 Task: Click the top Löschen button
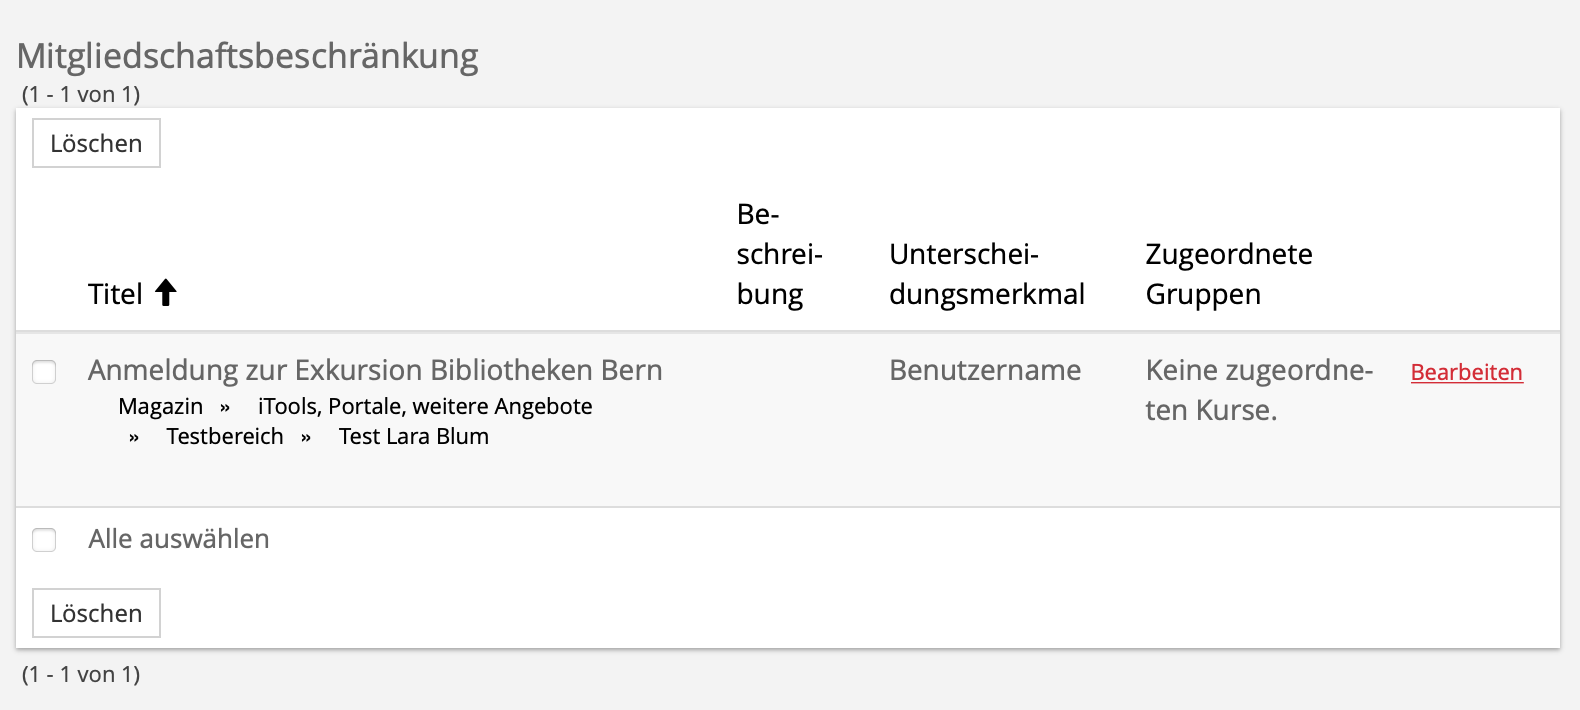[96, 144]
